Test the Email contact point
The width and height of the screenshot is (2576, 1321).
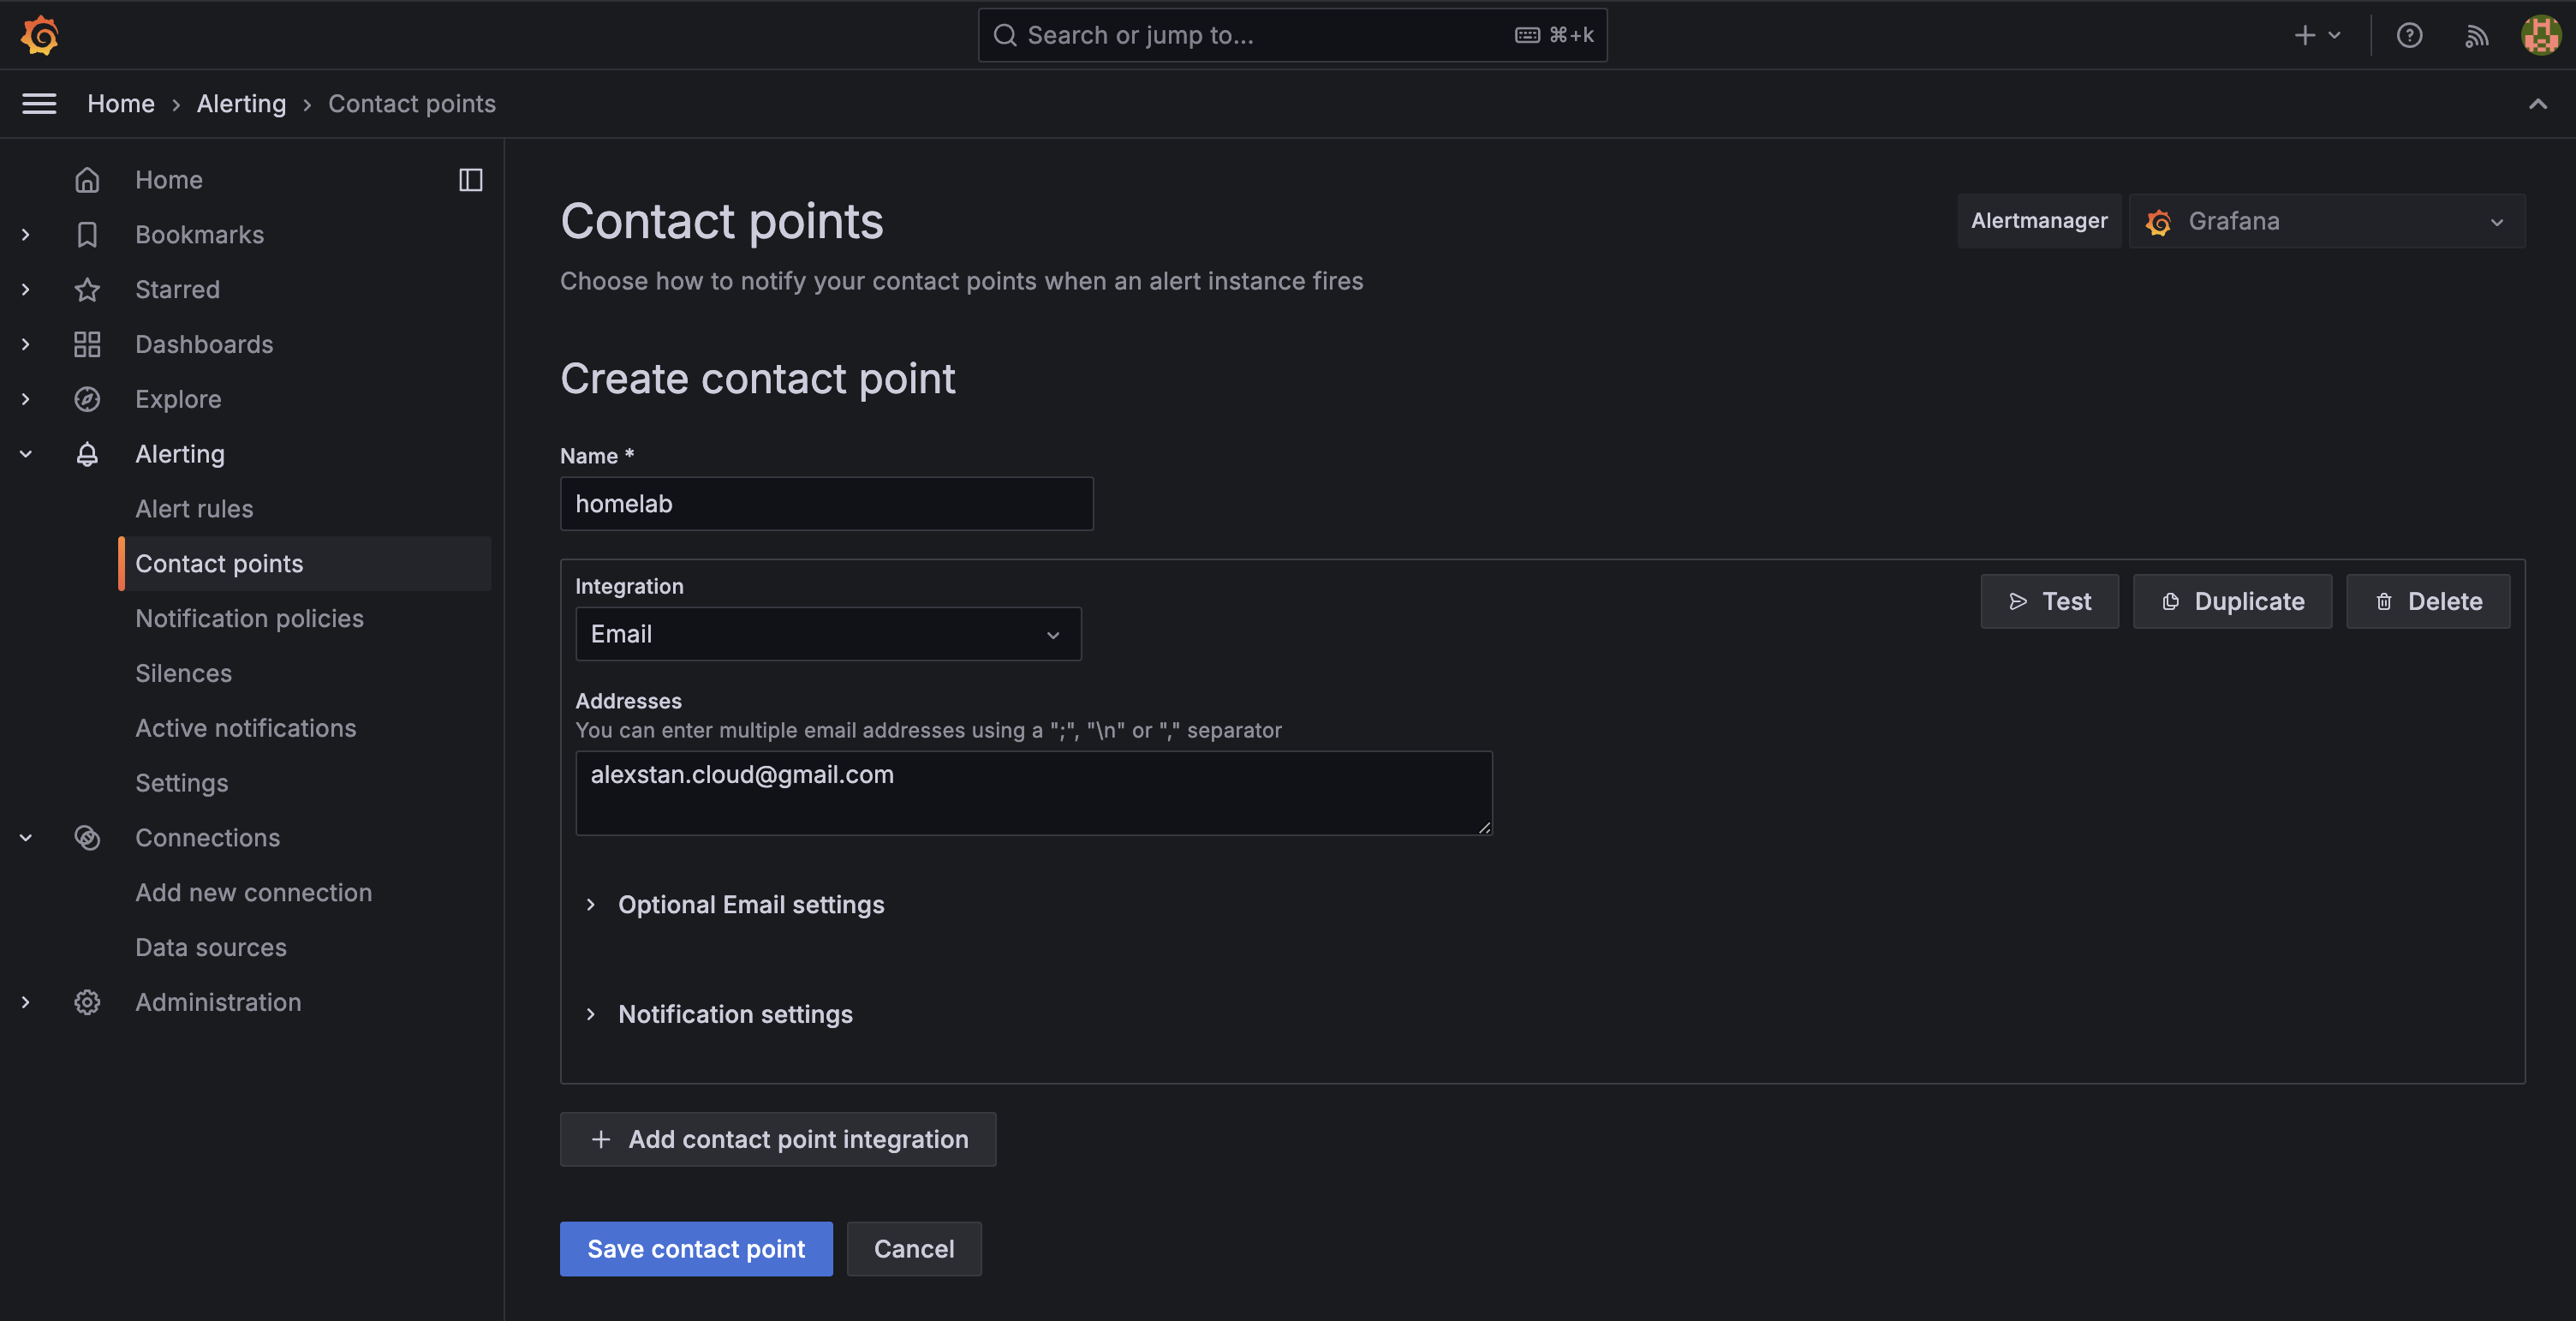point(2049,601)
